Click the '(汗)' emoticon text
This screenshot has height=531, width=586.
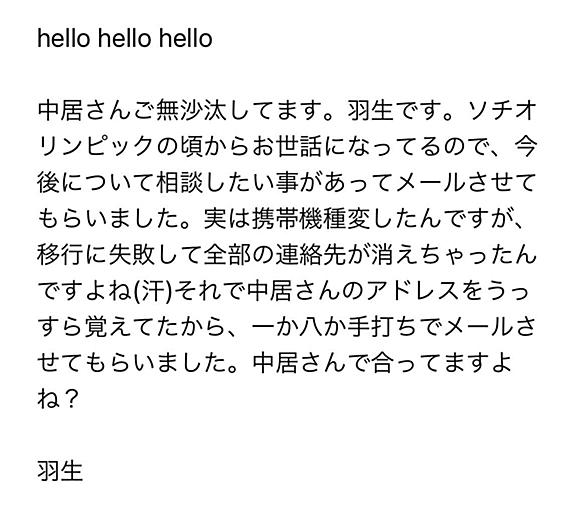[x=154, y=291]
